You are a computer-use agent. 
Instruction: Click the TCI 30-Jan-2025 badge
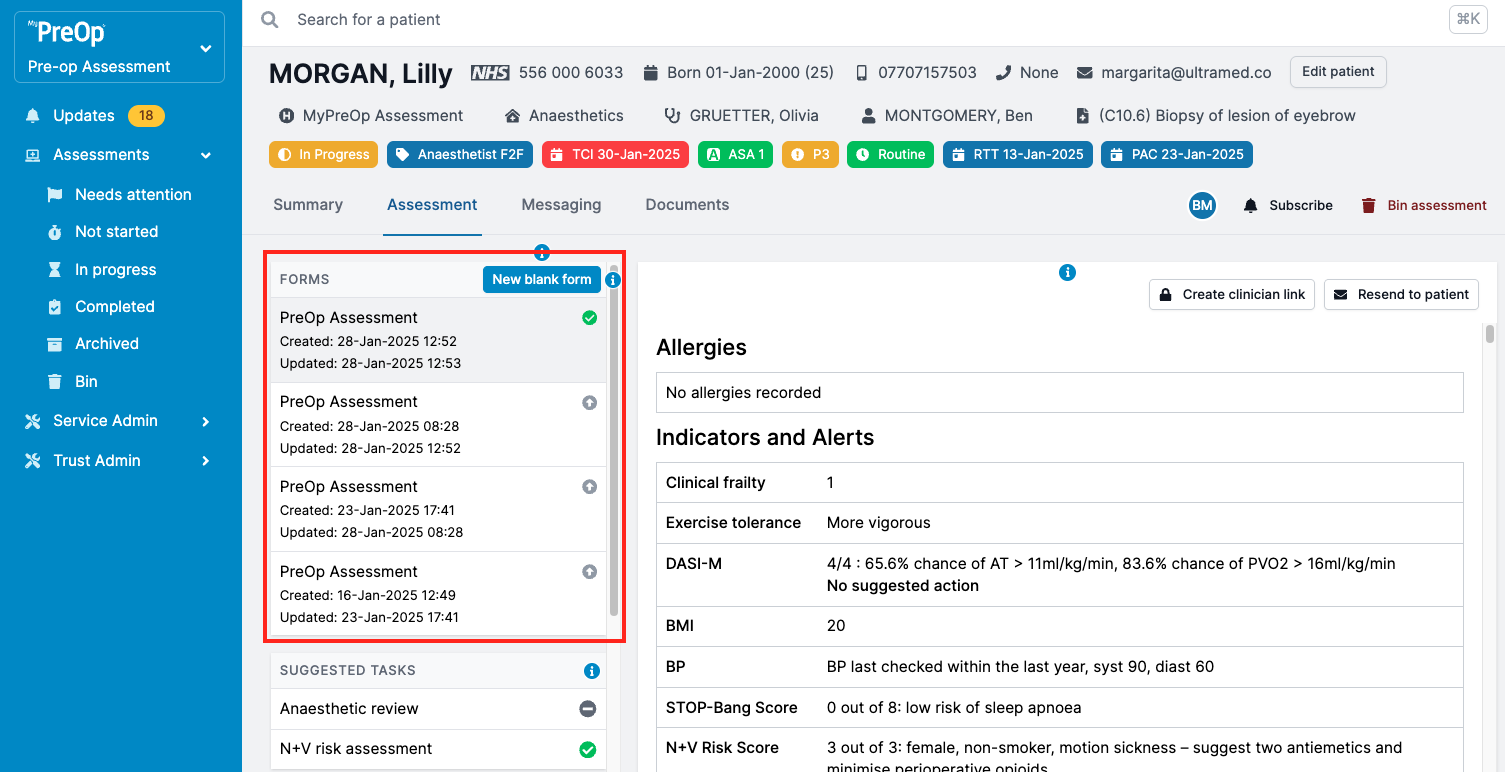click(615, 155)
